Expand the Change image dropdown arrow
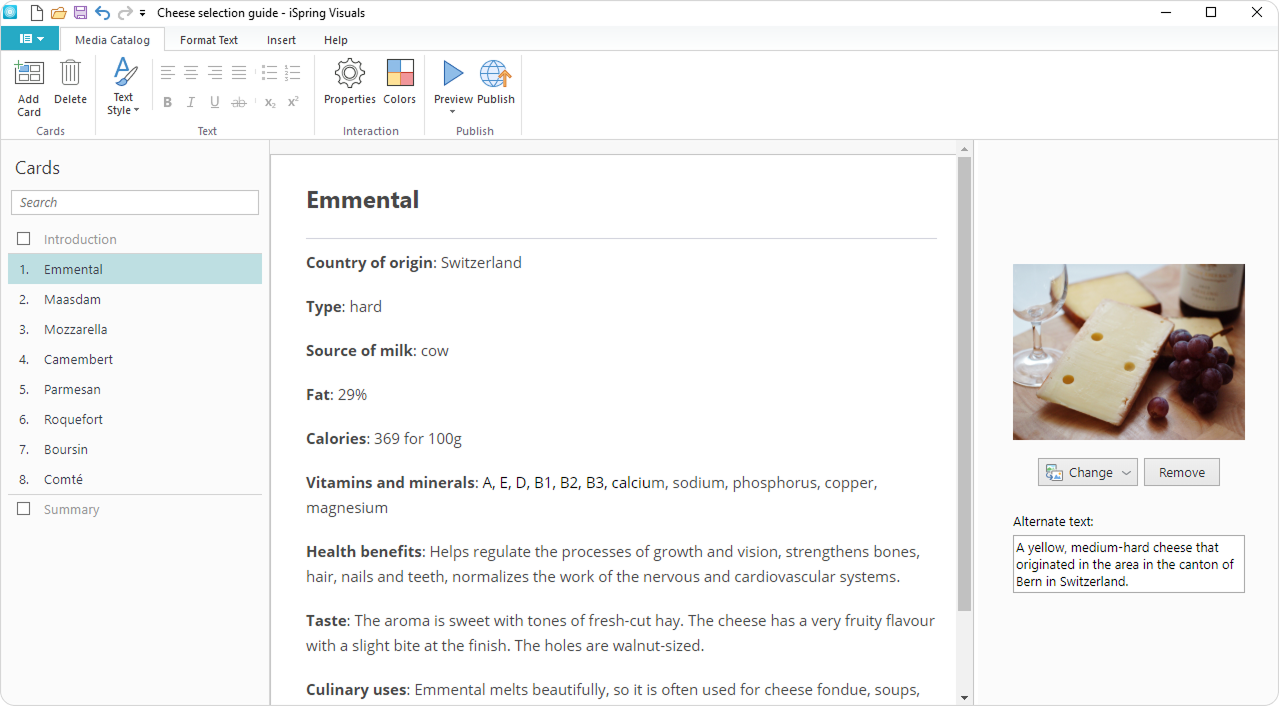The image size is (1279, 706). pyautogui.click(x=1126, y=473)
